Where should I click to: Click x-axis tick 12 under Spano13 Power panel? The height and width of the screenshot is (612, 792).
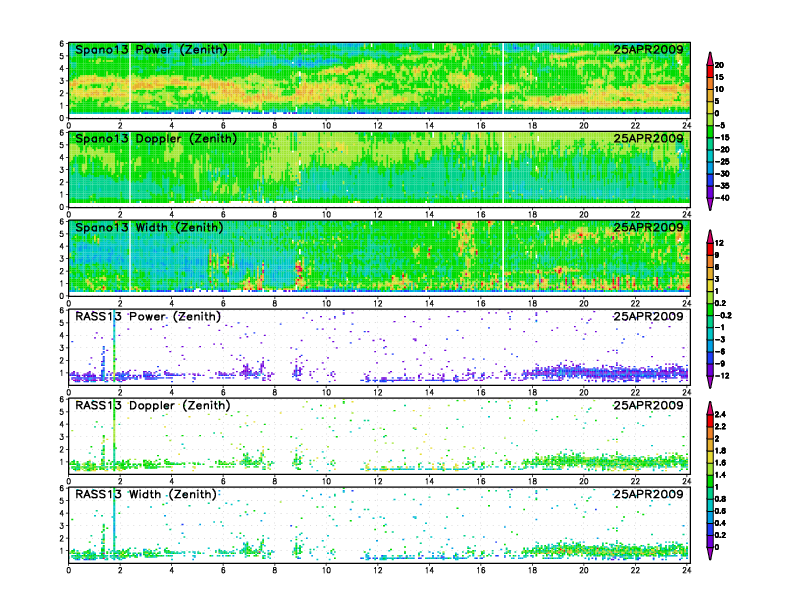tap(378, 126)
